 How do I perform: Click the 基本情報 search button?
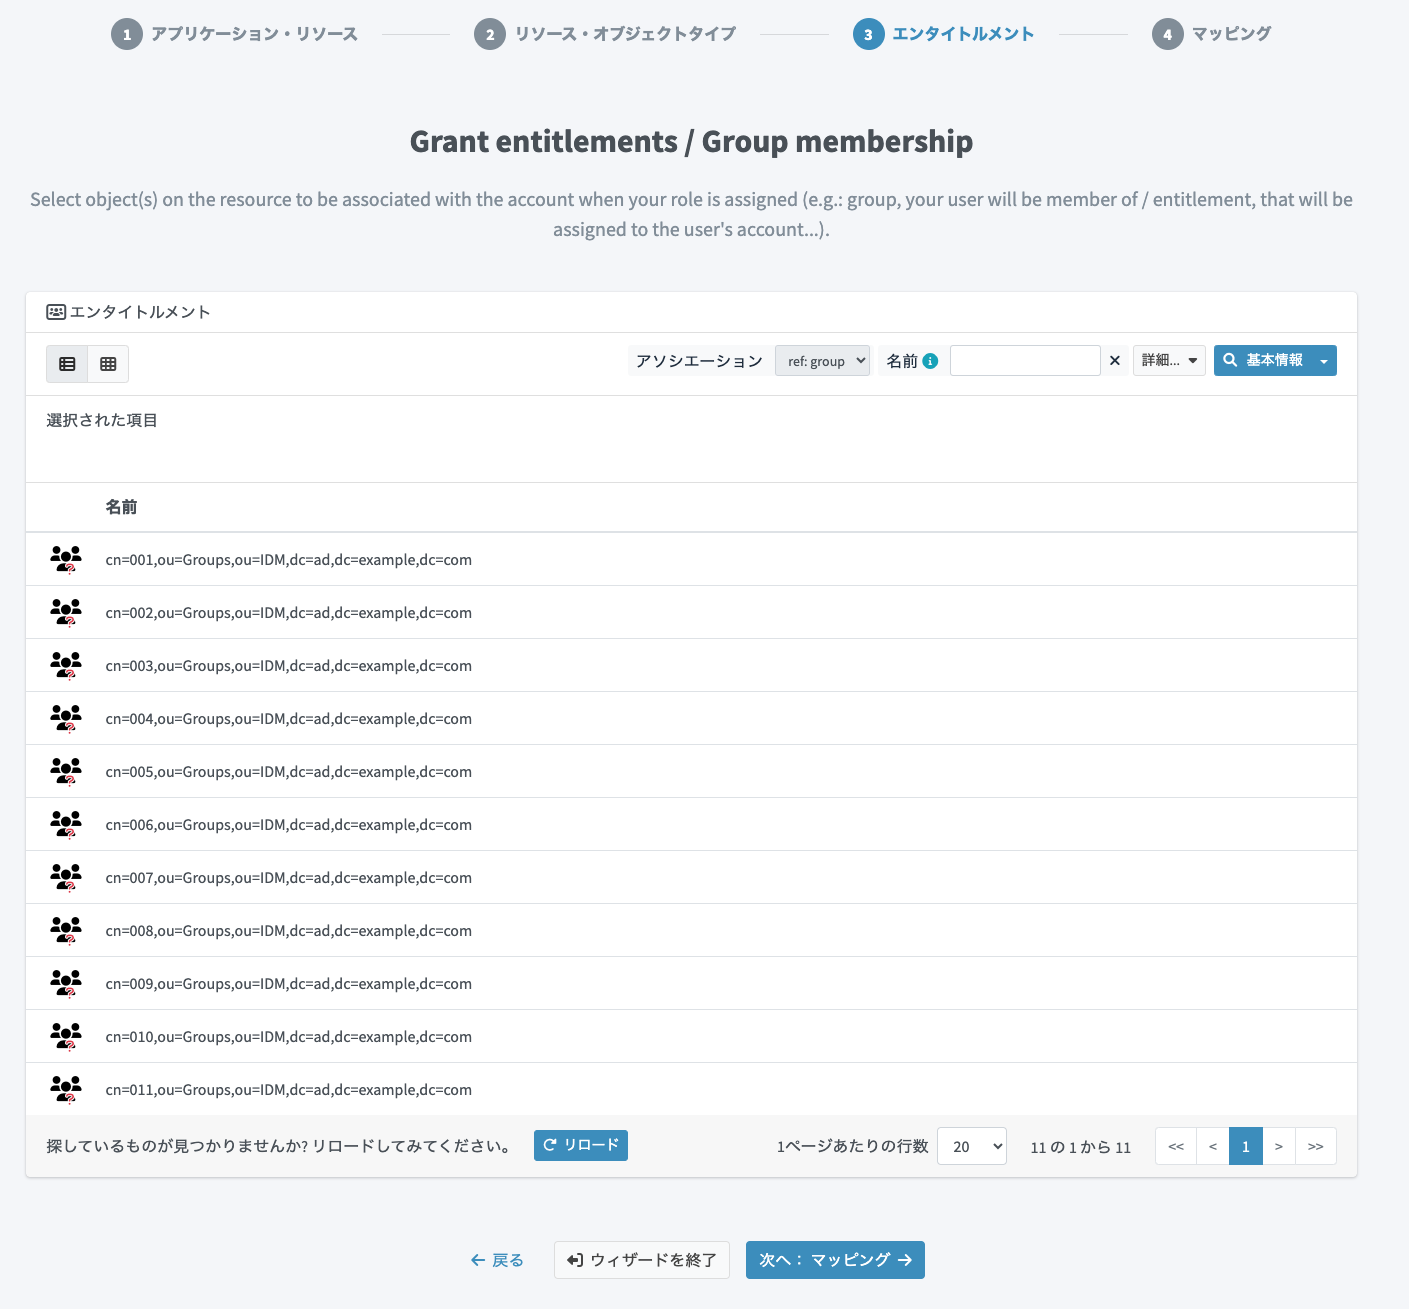point(1263,360)
